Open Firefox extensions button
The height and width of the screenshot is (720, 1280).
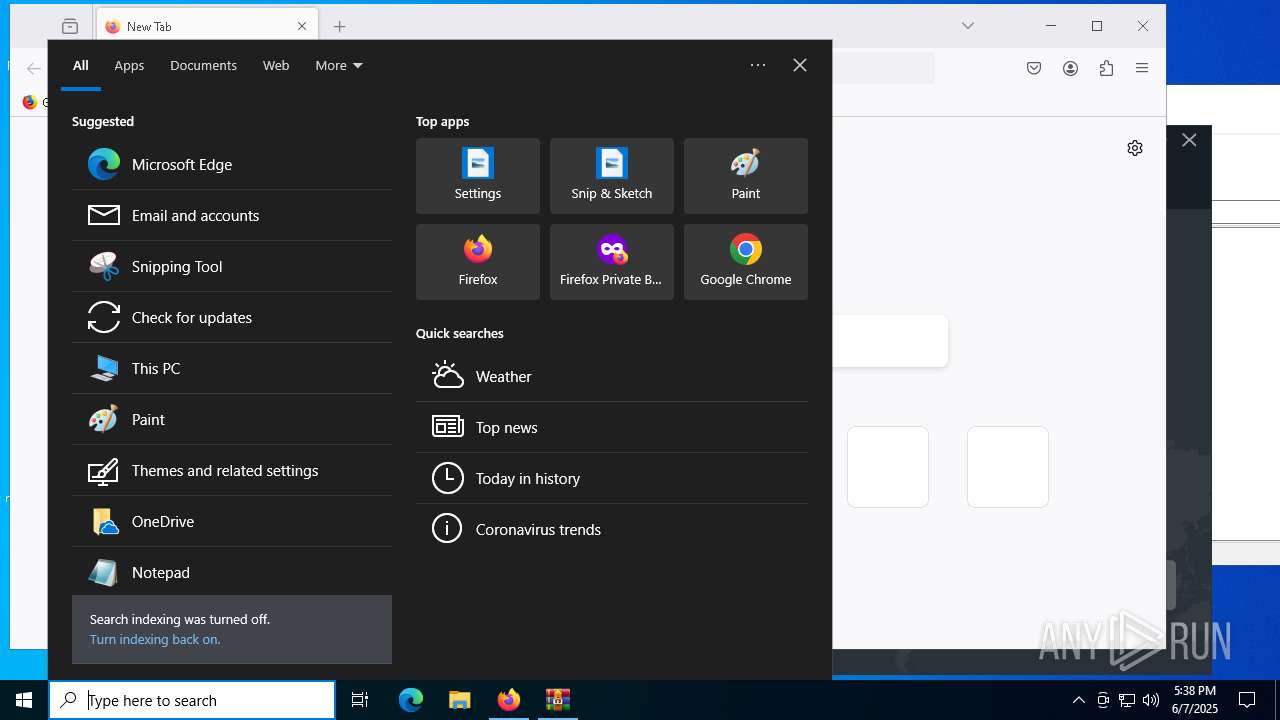[1106, 68]
